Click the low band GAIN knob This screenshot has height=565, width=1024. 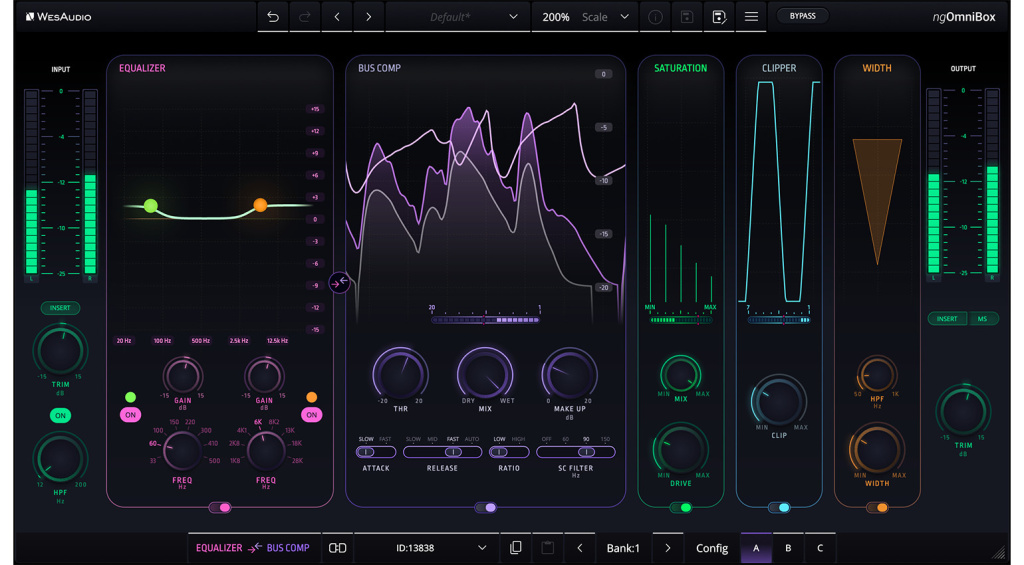(x=183, y=376)
